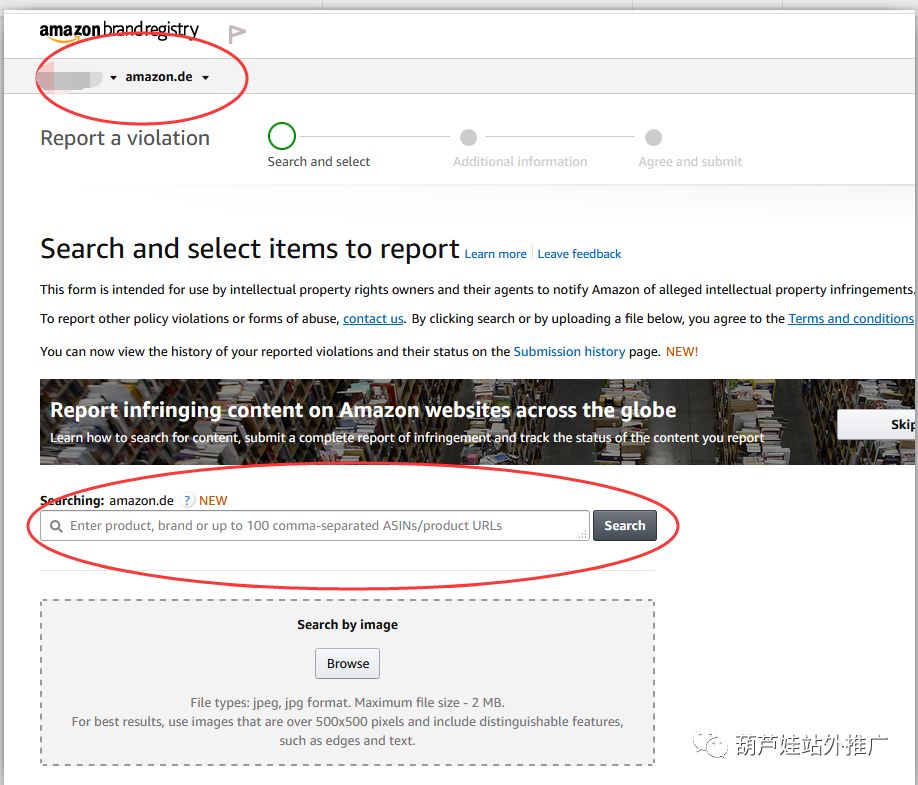Select the Additional information step dot
Screen dimensions: 918x785
pos(468,138)
